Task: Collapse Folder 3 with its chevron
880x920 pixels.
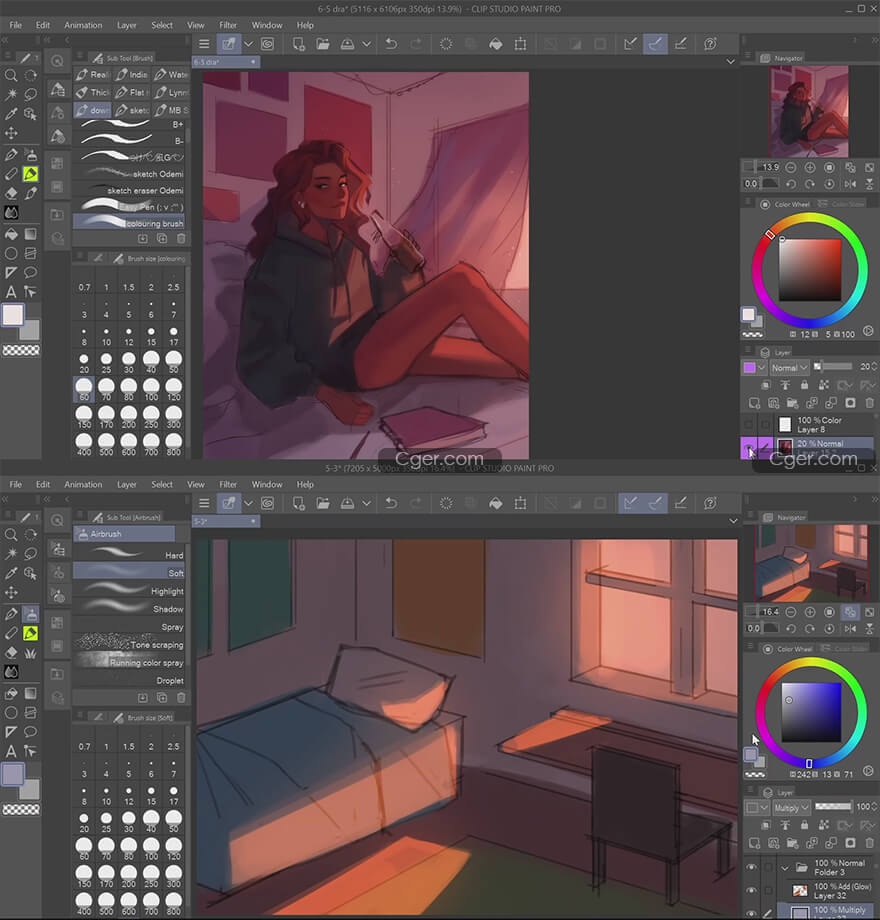Action: (x=785, y=868)
